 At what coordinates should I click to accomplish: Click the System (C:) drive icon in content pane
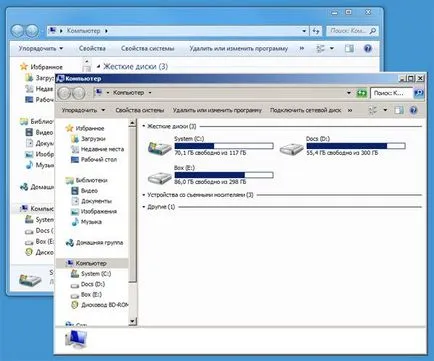(159, 148)
